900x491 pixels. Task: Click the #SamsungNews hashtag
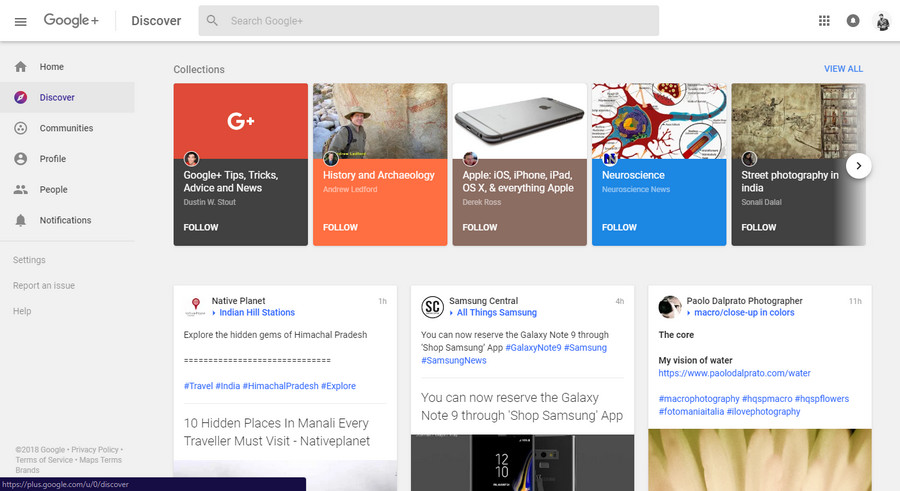click(x=453, y=360)
